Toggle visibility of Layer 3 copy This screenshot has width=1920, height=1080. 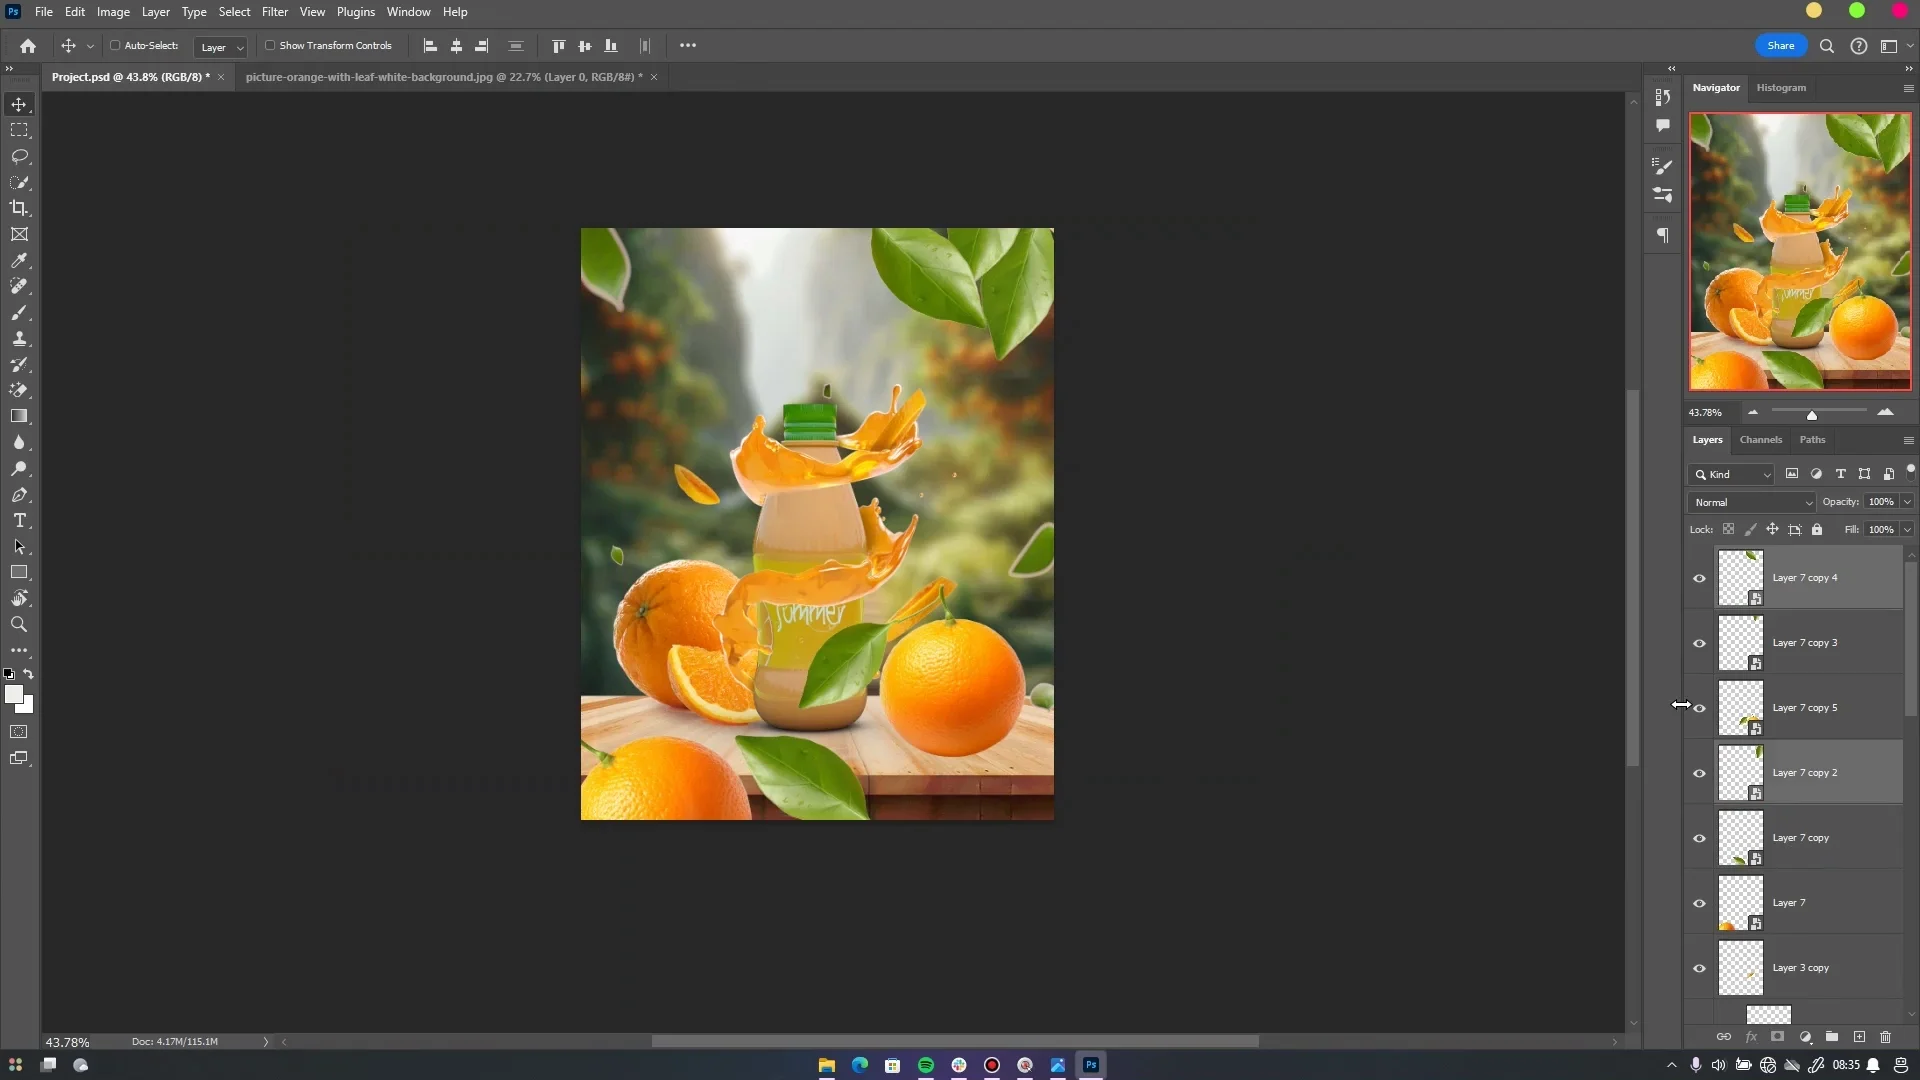(1699, 968)
